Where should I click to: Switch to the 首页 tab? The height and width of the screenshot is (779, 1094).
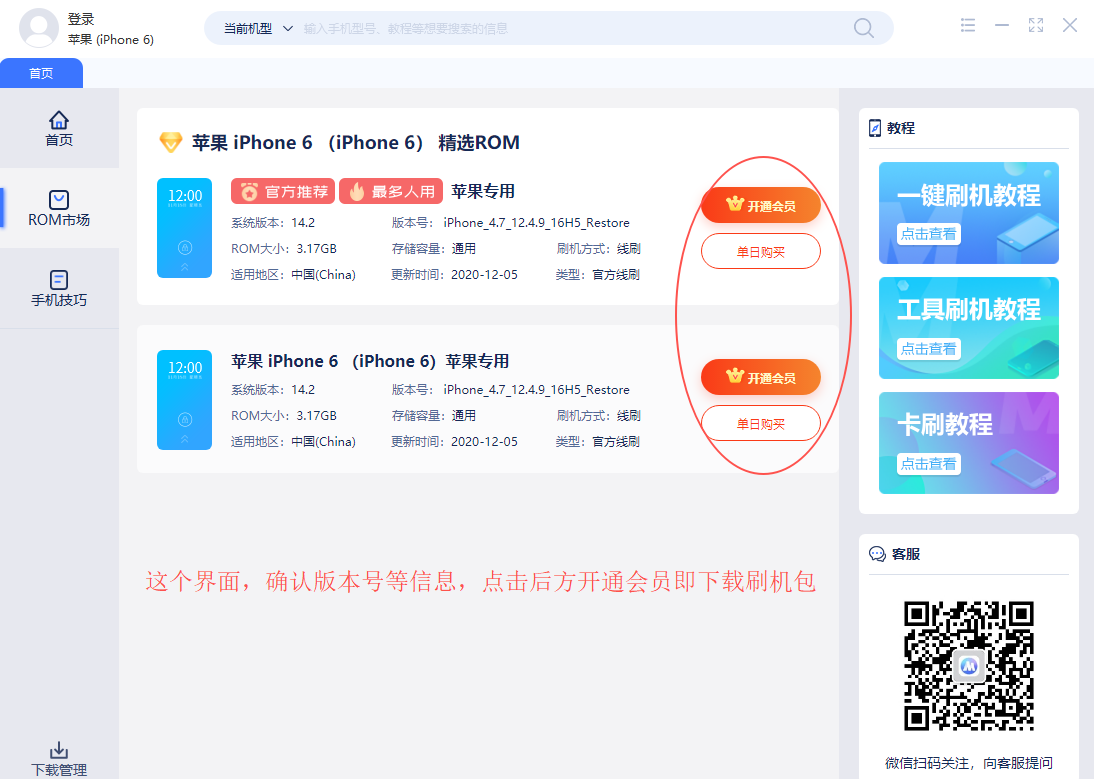(x=41, y=73)
